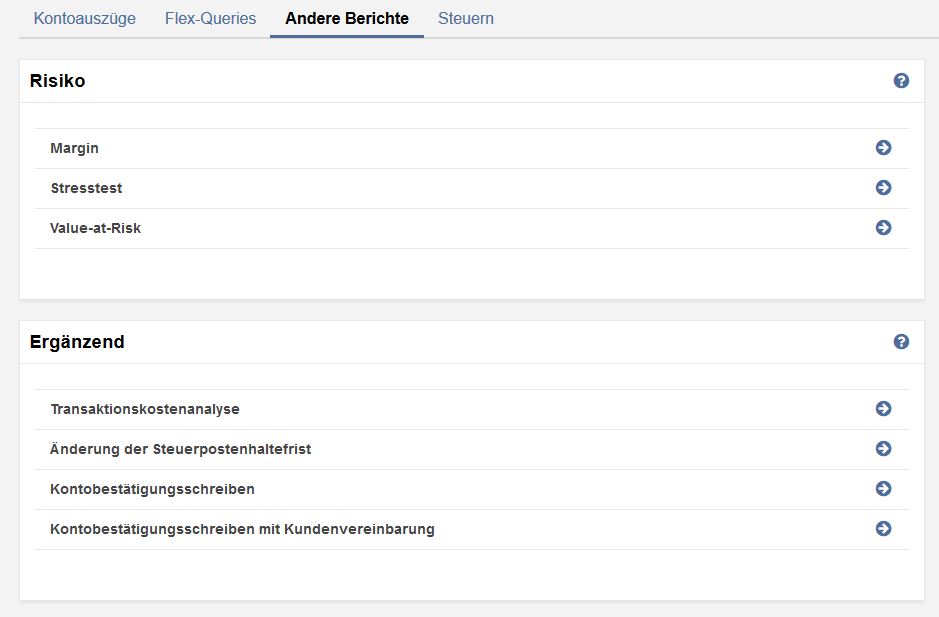The image size is (939, 617).
Task: Click arrow next to Änderung der Steuerpostenhaltefrist
Action: pyautogui.click(x=883, y=449)
